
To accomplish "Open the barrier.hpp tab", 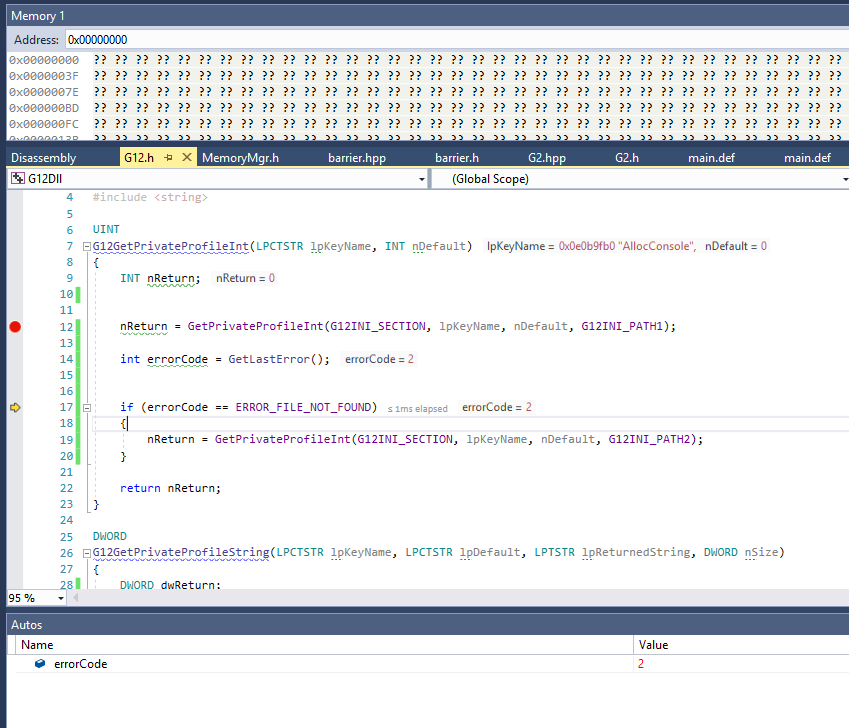I will coord(356,158).
